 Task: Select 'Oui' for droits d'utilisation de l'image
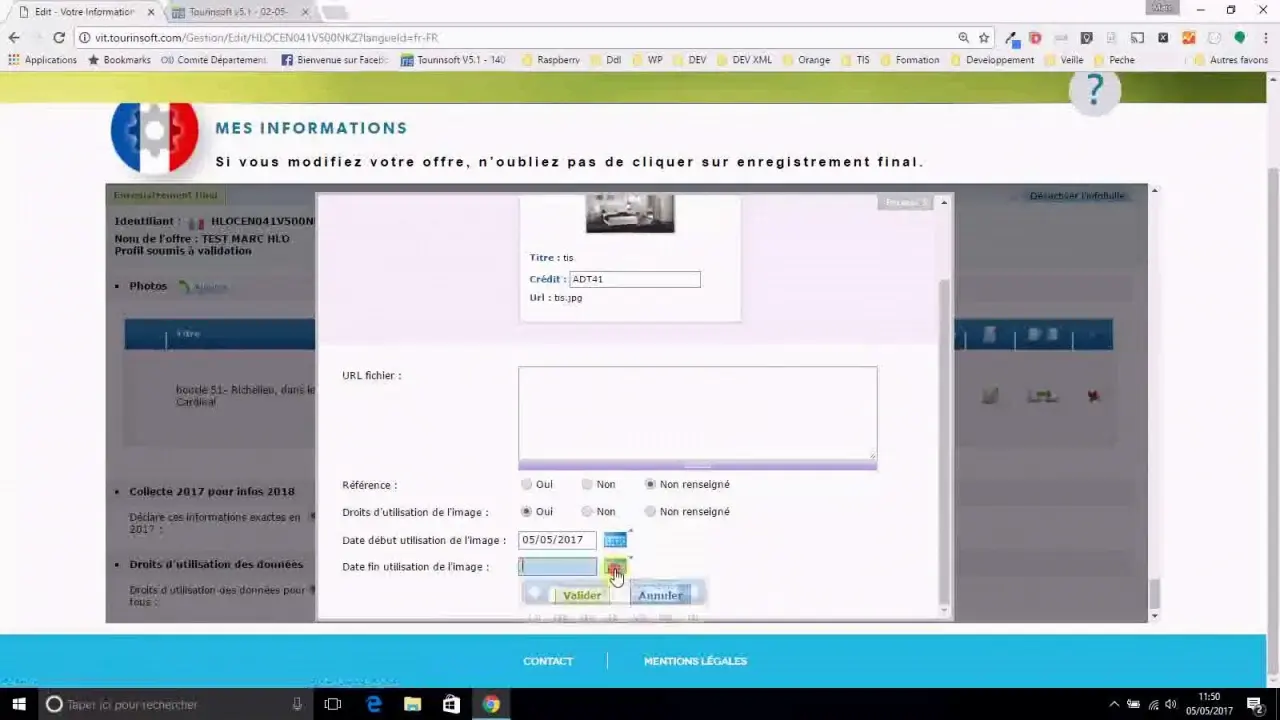527,511
